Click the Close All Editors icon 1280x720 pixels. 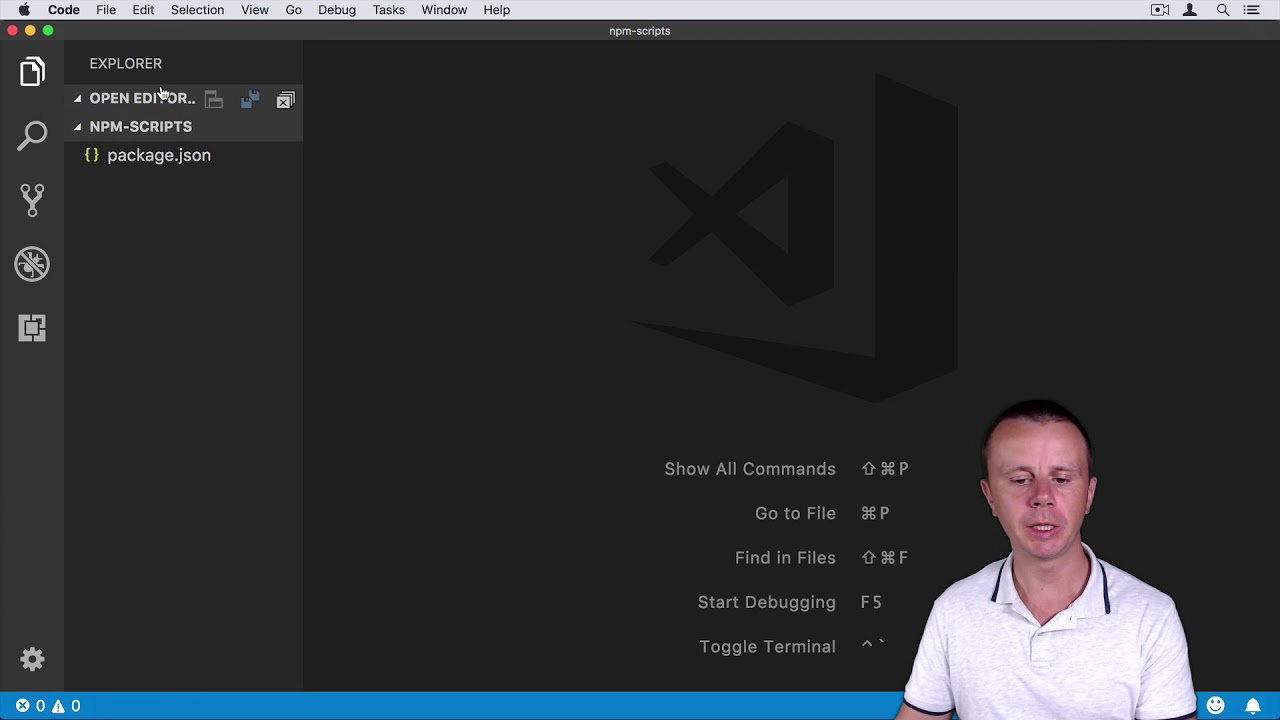pyautogui.click(x=286, y=99)
